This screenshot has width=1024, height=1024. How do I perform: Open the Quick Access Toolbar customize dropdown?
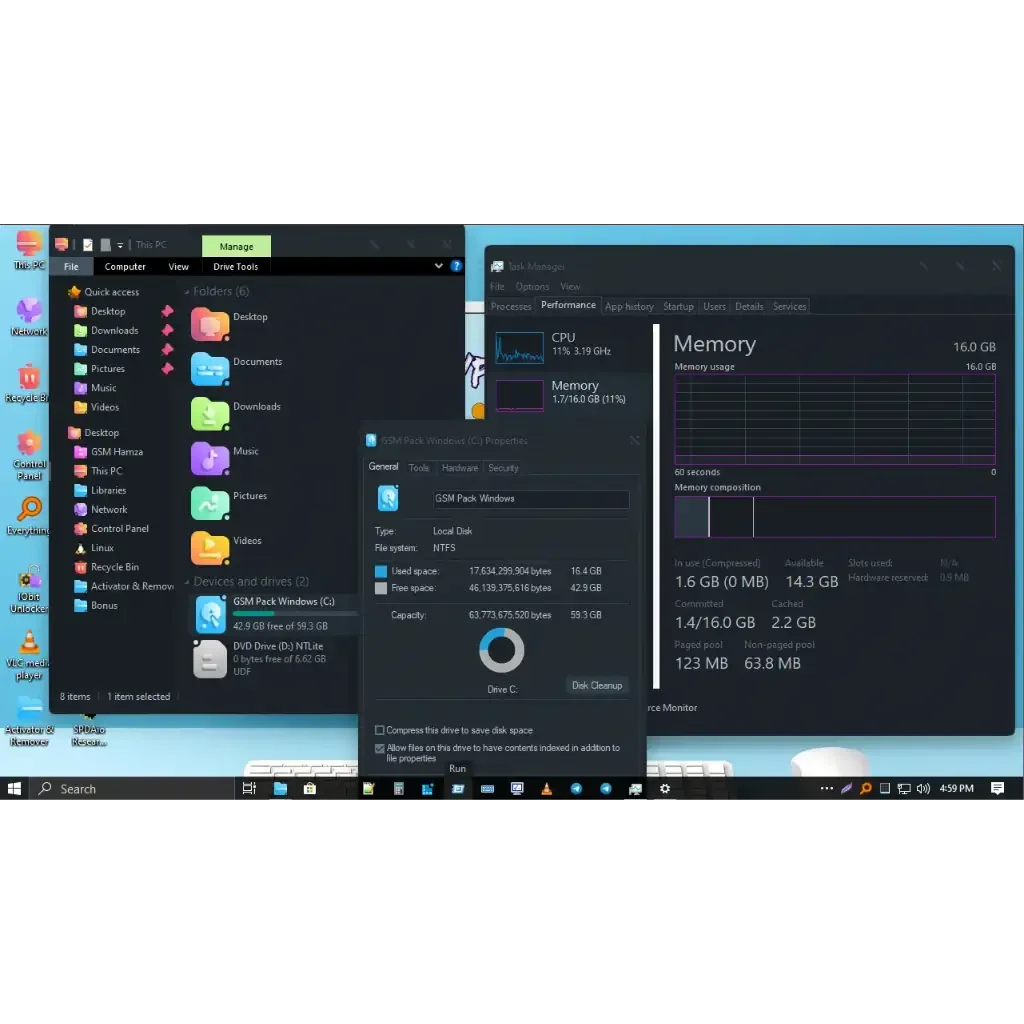(x=120, y=245)
